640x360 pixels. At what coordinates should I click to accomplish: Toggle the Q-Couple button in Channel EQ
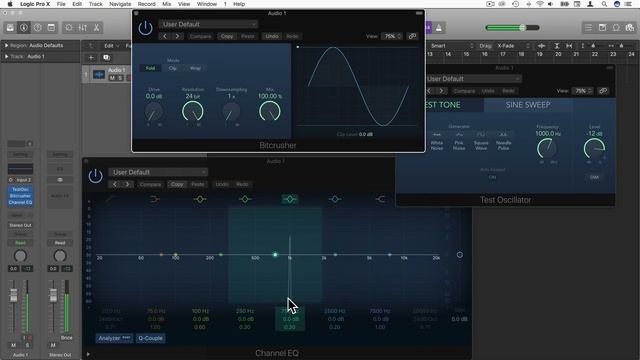150,338
